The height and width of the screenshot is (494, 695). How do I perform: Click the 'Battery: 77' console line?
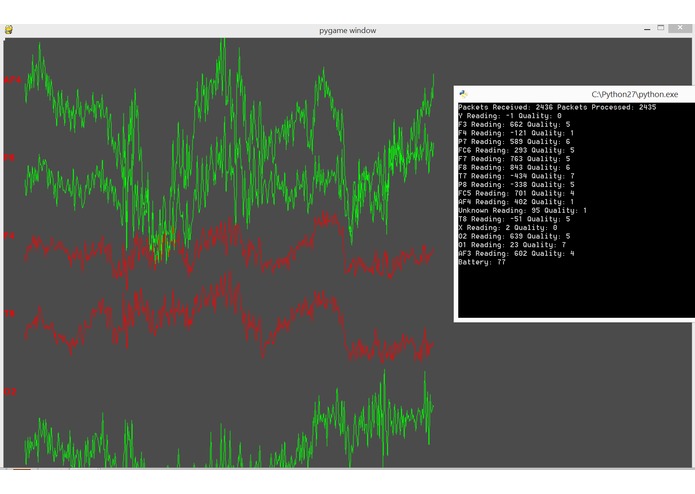(x=482, y=262)
